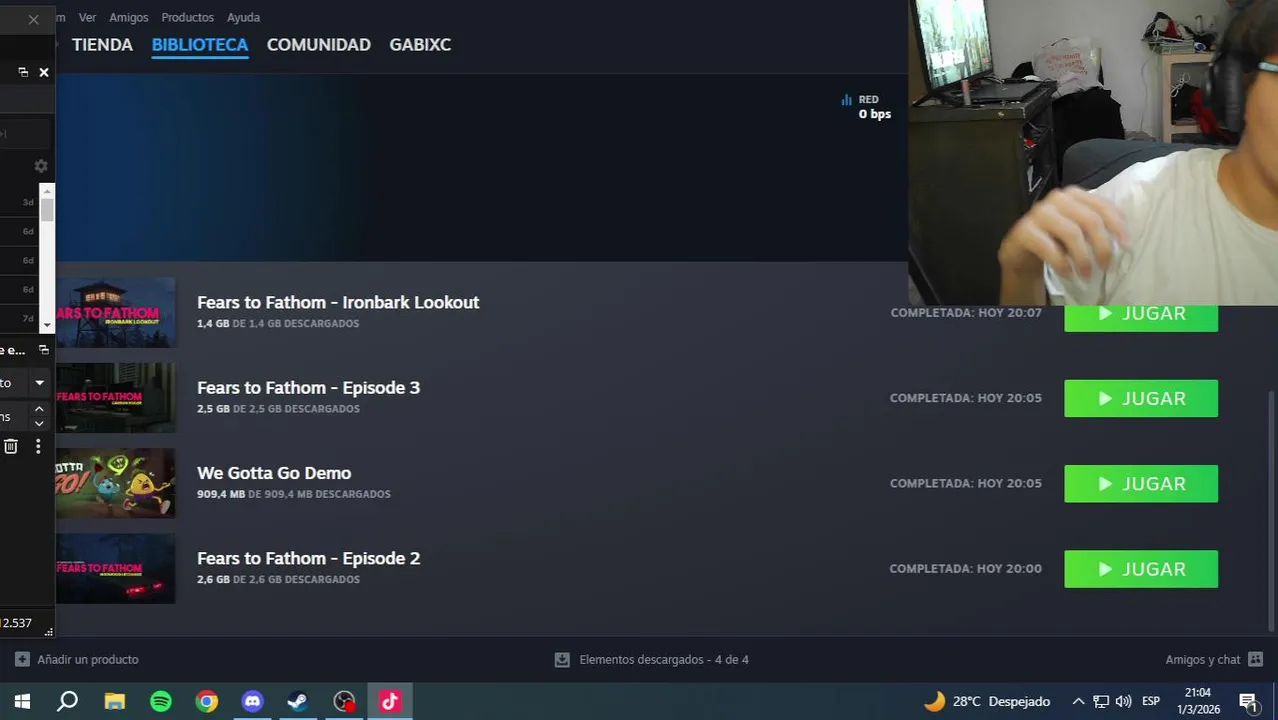Screen dimensions: 1278x720
Task: Close the left window tab
Action: (x=33, y=19)
